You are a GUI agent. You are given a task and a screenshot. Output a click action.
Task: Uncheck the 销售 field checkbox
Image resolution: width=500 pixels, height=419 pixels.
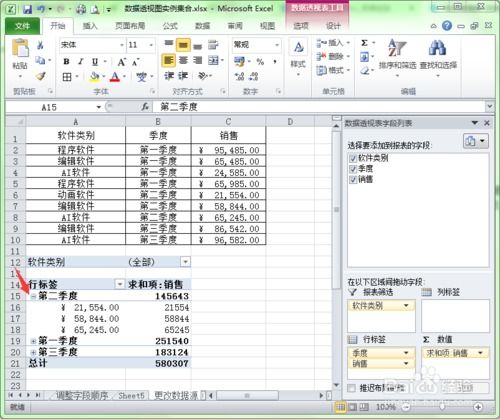click(353, 180)
